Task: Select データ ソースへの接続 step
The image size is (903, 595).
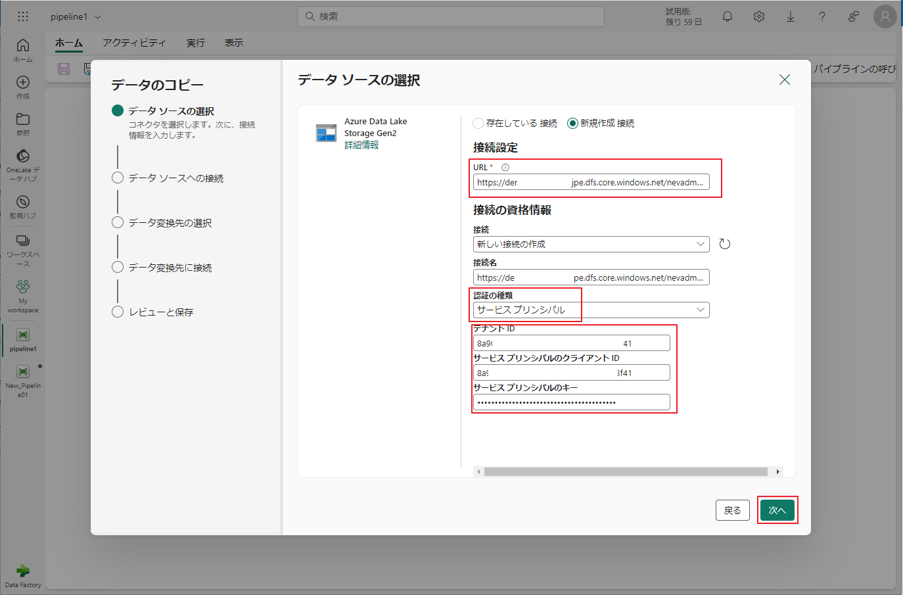Action: (x=168, y=178)
